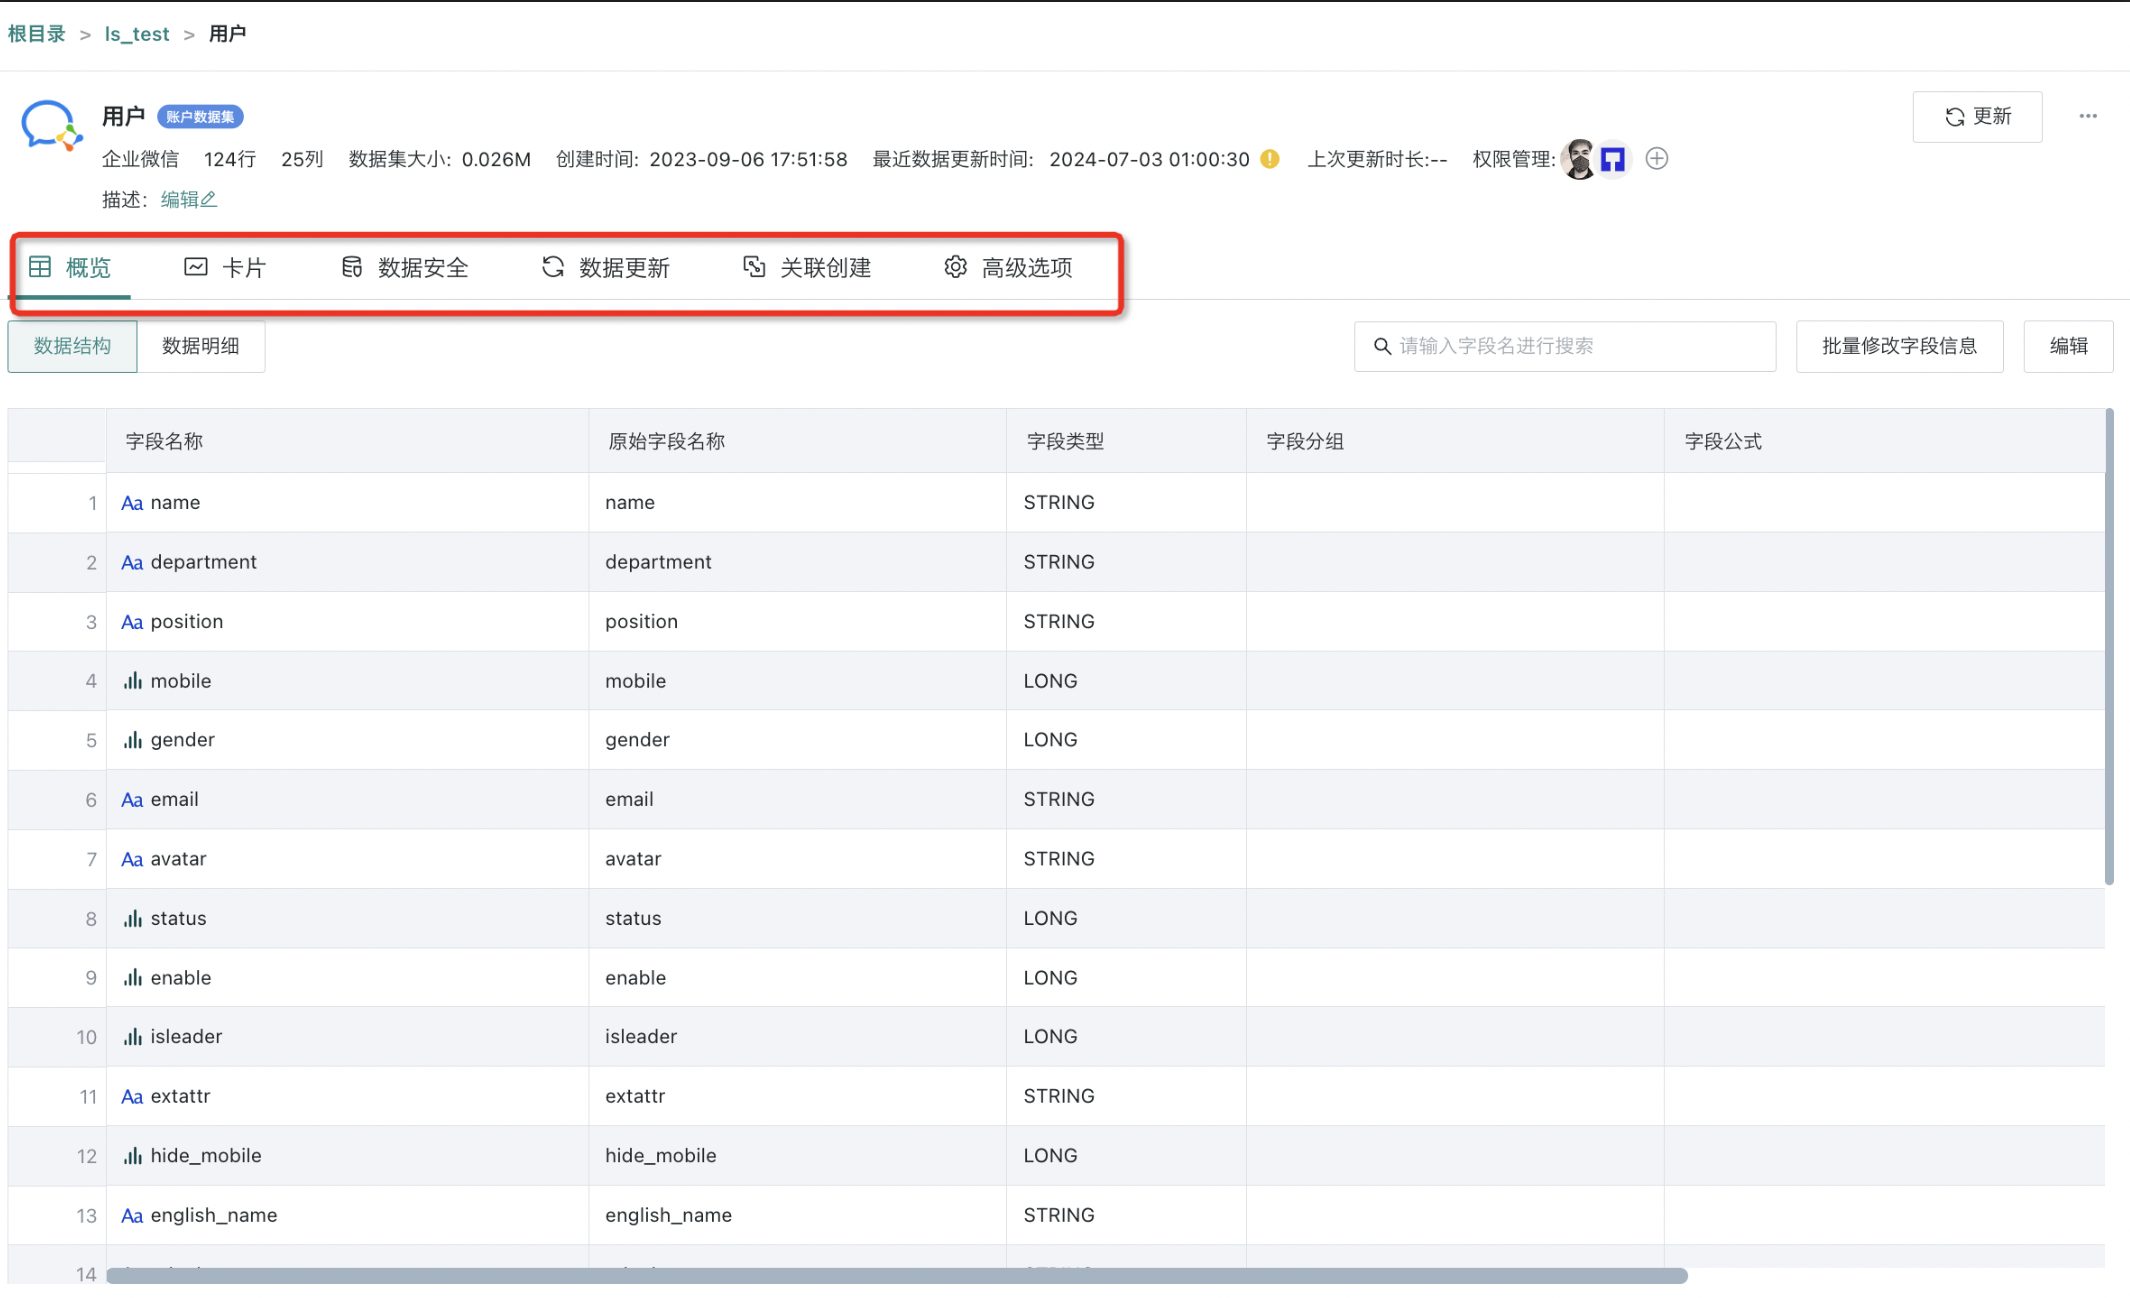The image size is (2130, 1298).
Task: Open the 数据更新 tab
Action: point(606,267)
